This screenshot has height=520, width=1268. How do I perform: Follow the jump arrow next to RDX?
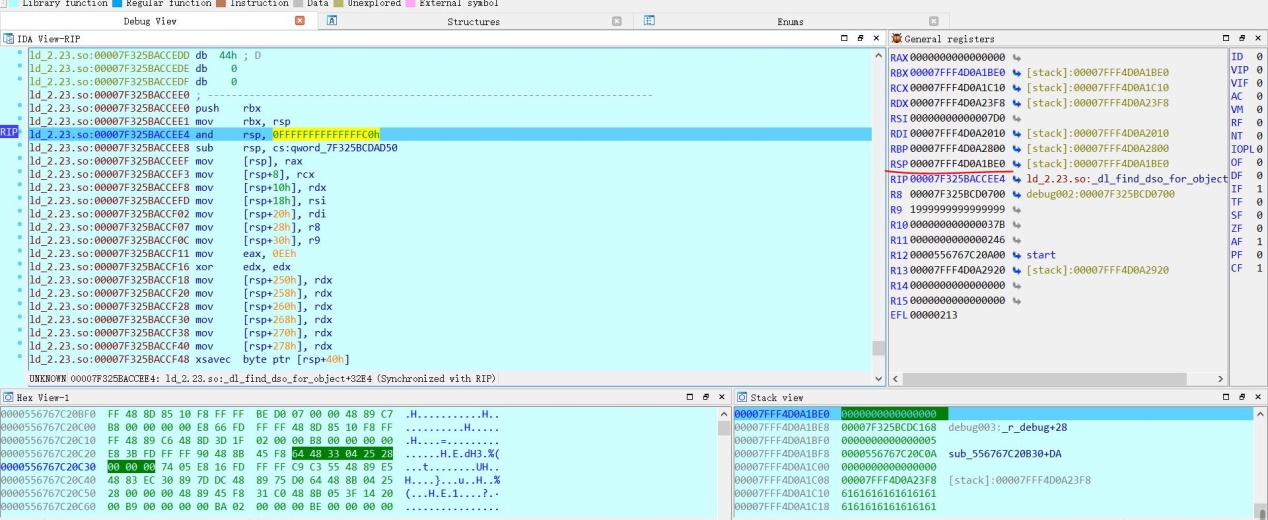1017,103
